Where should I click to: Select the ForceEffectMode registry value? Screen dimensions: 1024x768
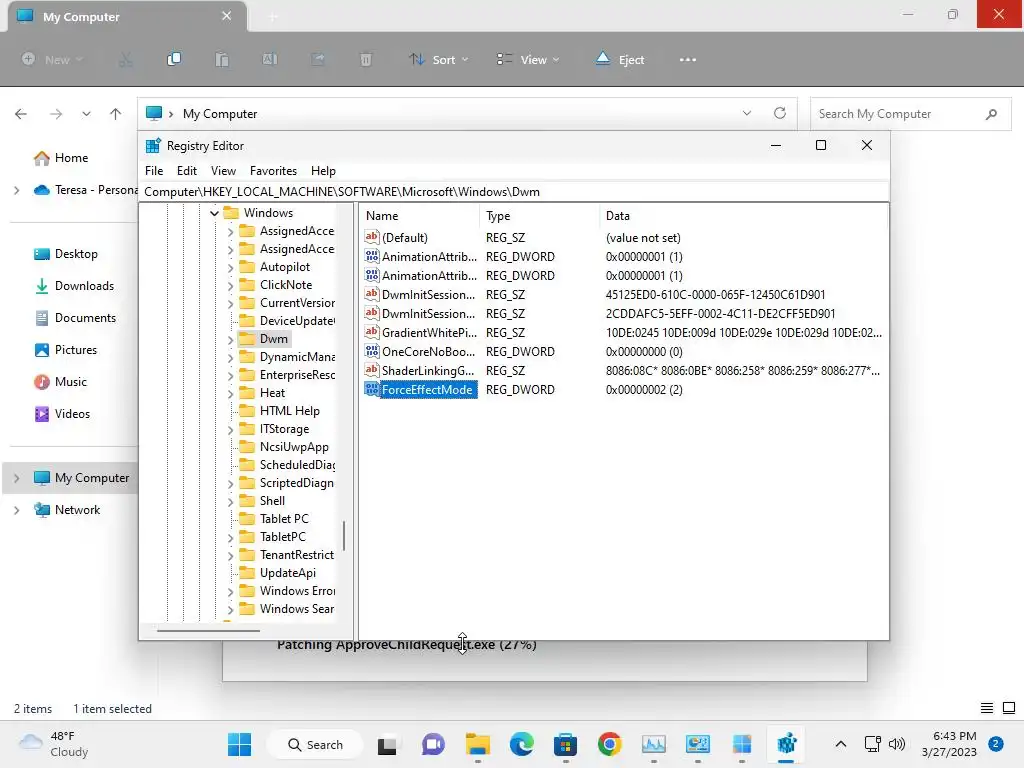click(x=426, y=390)
